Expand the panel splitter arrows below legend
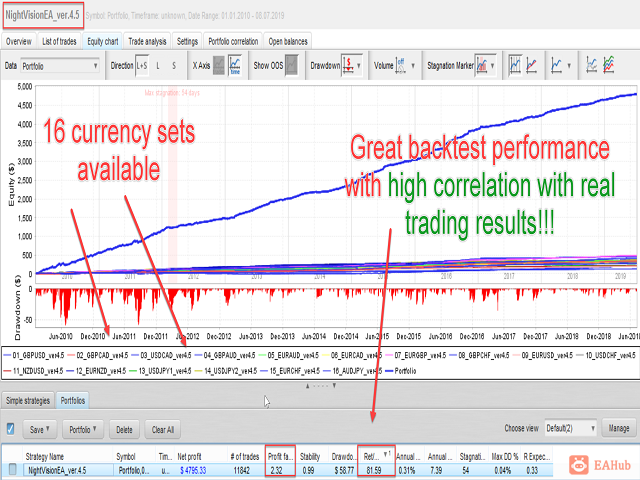The width and height of the screenshot is (640, 480). 321,385
